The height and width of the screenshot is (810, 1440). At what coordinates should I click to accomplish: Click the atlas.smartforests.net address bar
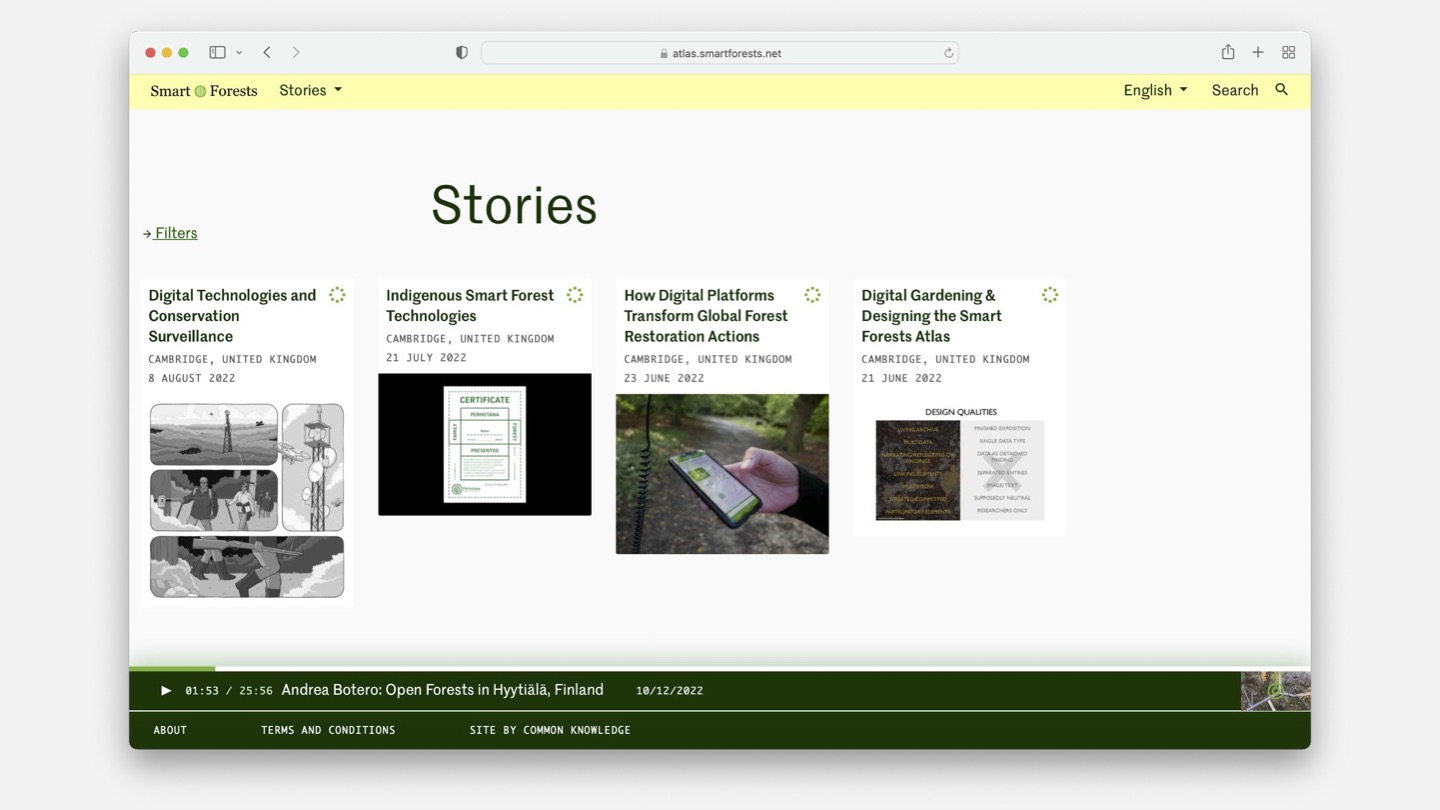(x=720, y=53)
